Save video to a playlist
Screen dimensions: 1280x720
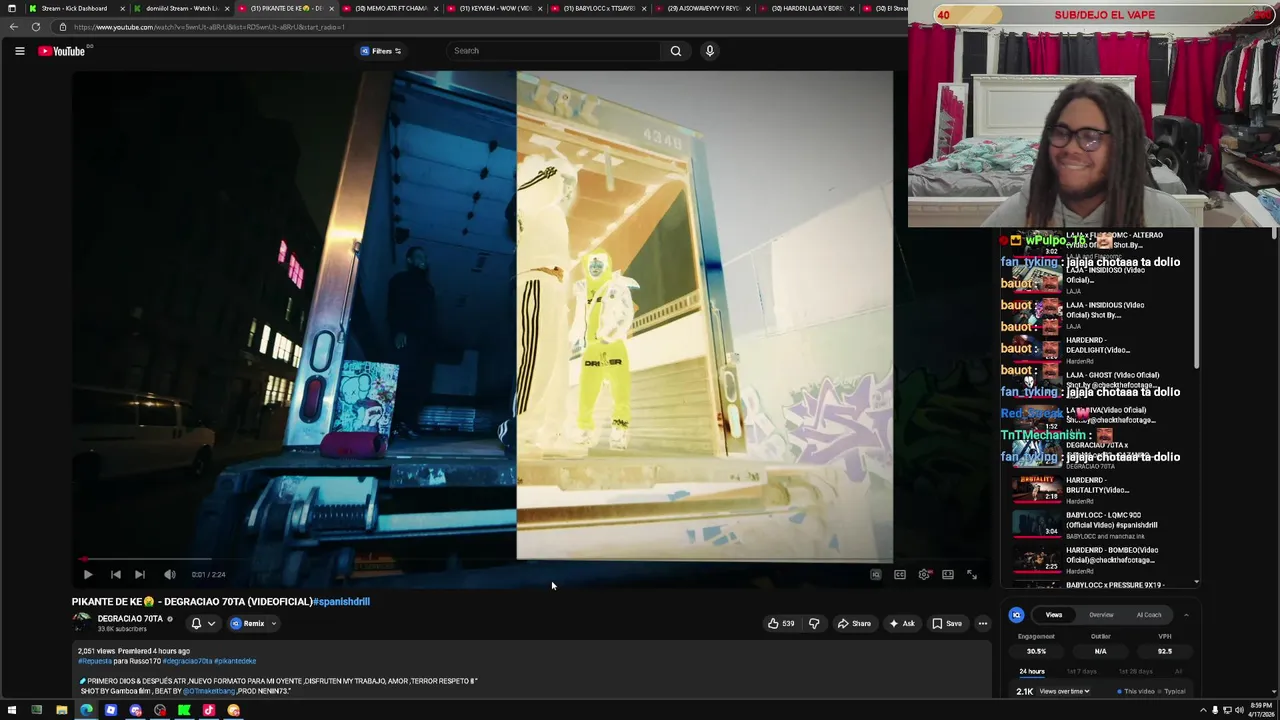pyautogui.click(x=947, y=624)
